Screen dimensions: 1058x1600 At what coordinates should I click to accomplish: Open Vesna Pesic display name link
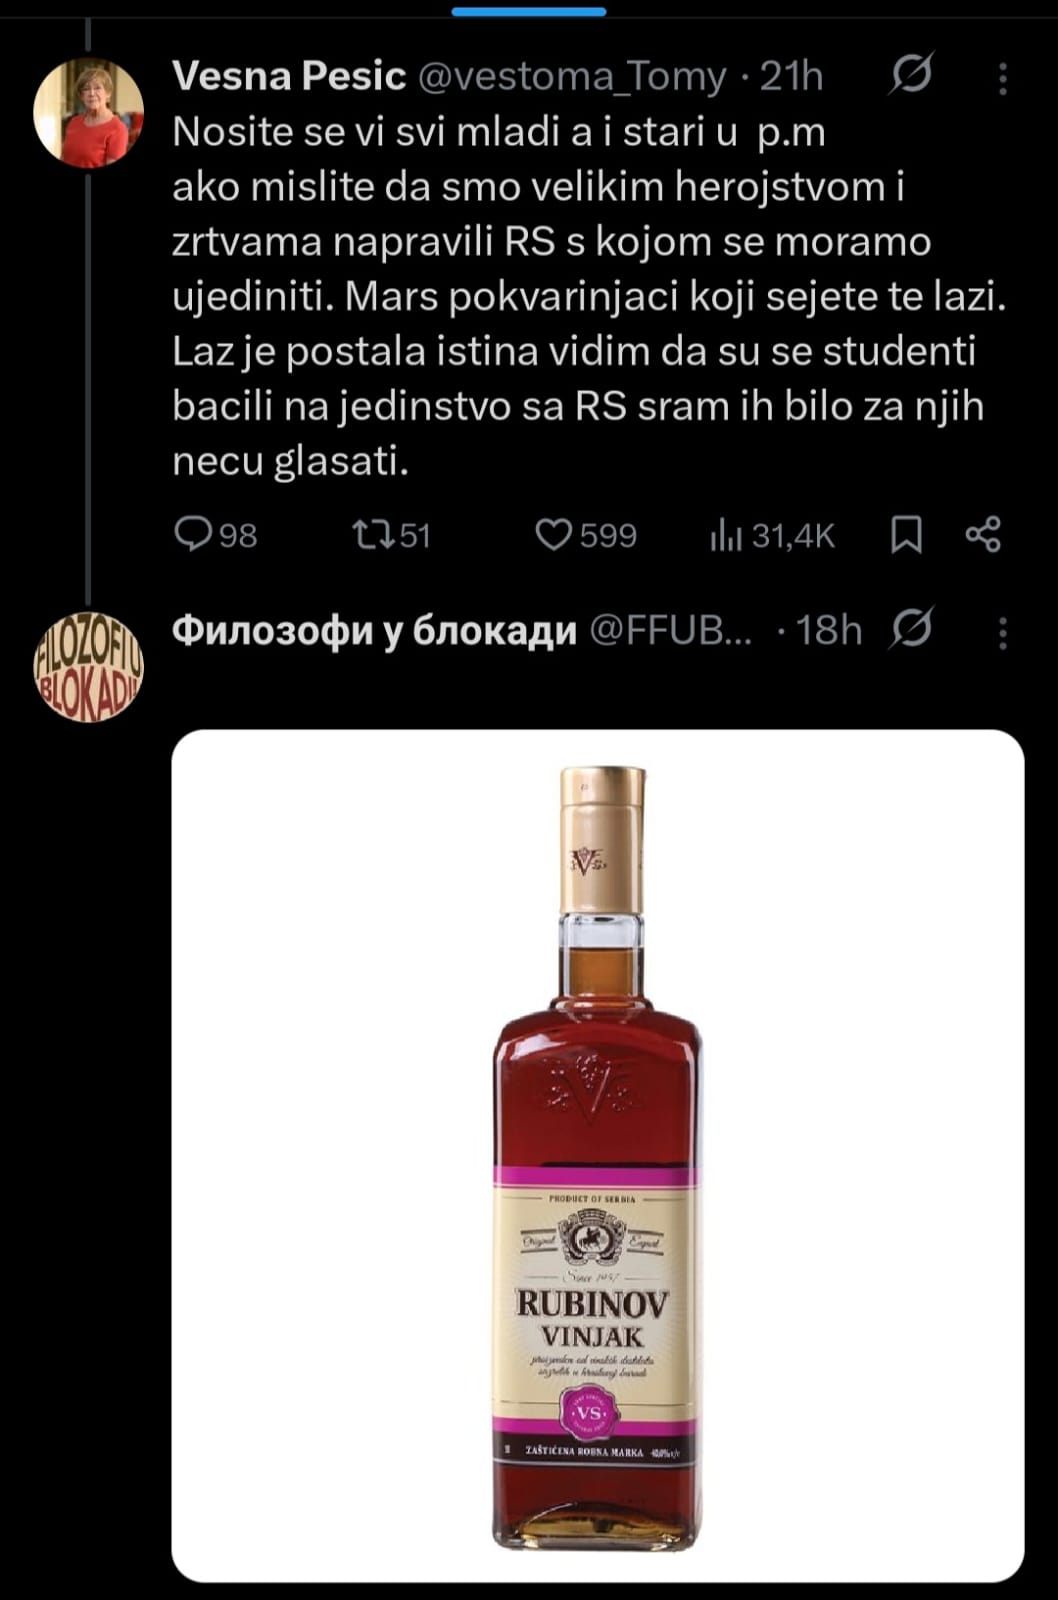289,76
